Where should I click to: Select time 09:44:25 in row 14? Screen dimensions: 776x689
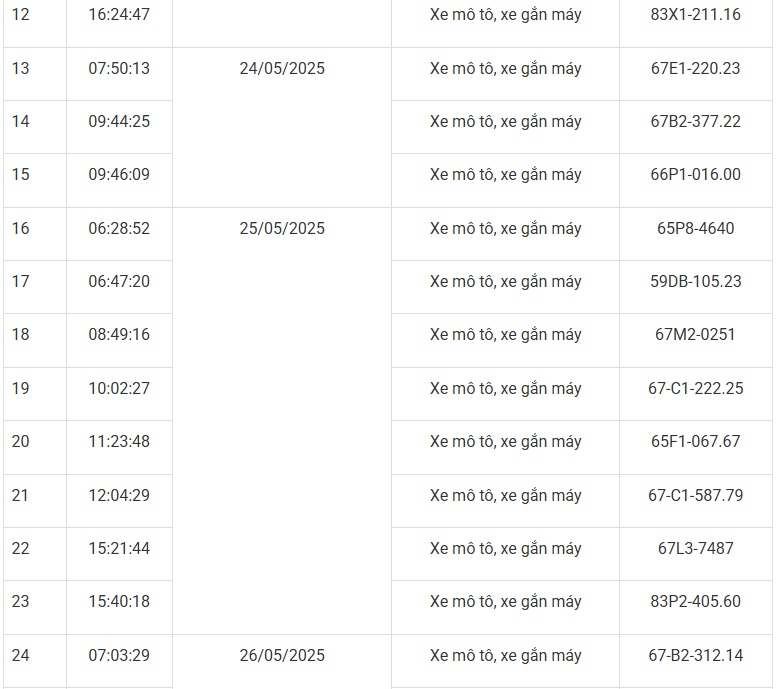(x=119, y=122)
